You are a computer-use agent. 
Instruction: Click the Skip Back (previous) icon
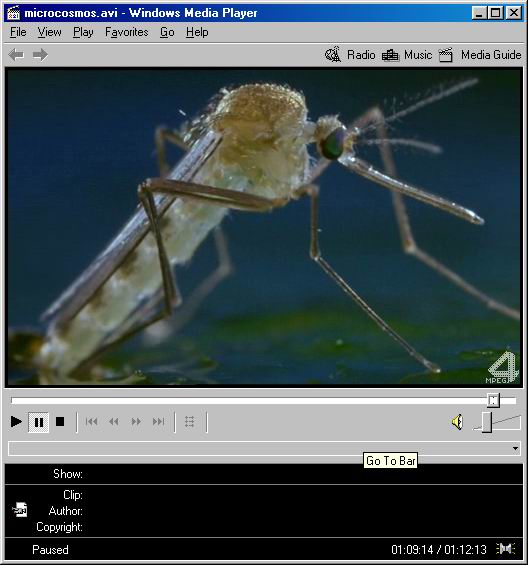pyautogui.click(x=92, y=421)
